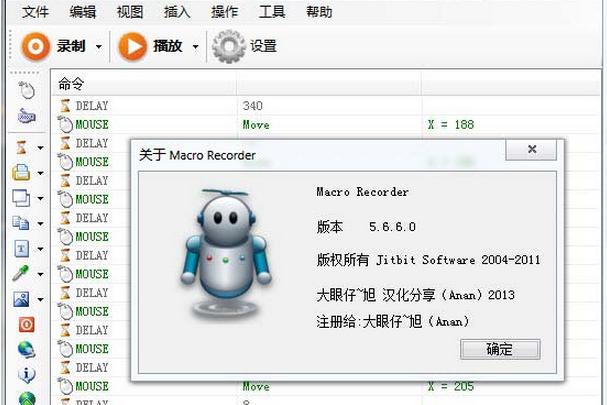Select the MOUSE row with X = 205
This screenshot has width=607, height=405.
[x=326, y=386]
